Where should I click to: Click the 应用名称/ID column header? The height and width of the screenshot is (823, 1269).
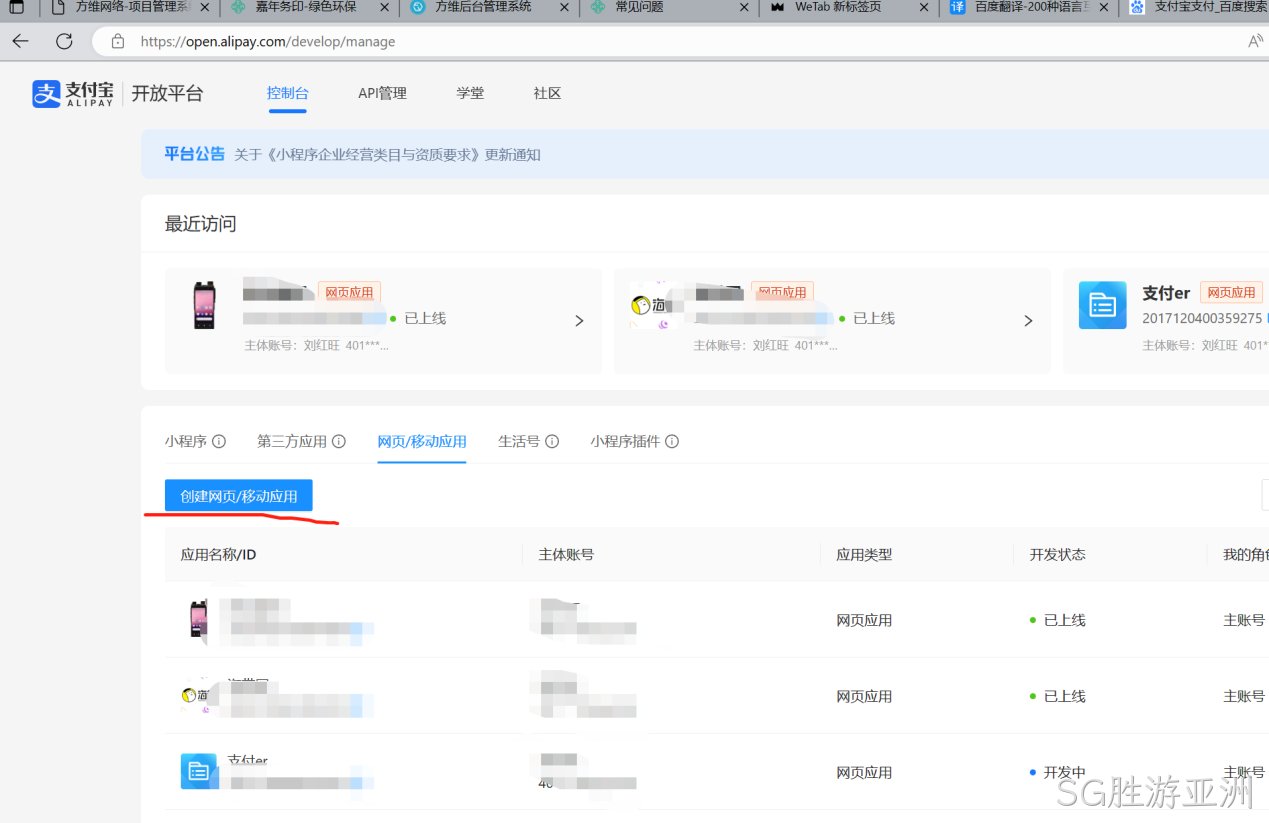coord(218,554)
